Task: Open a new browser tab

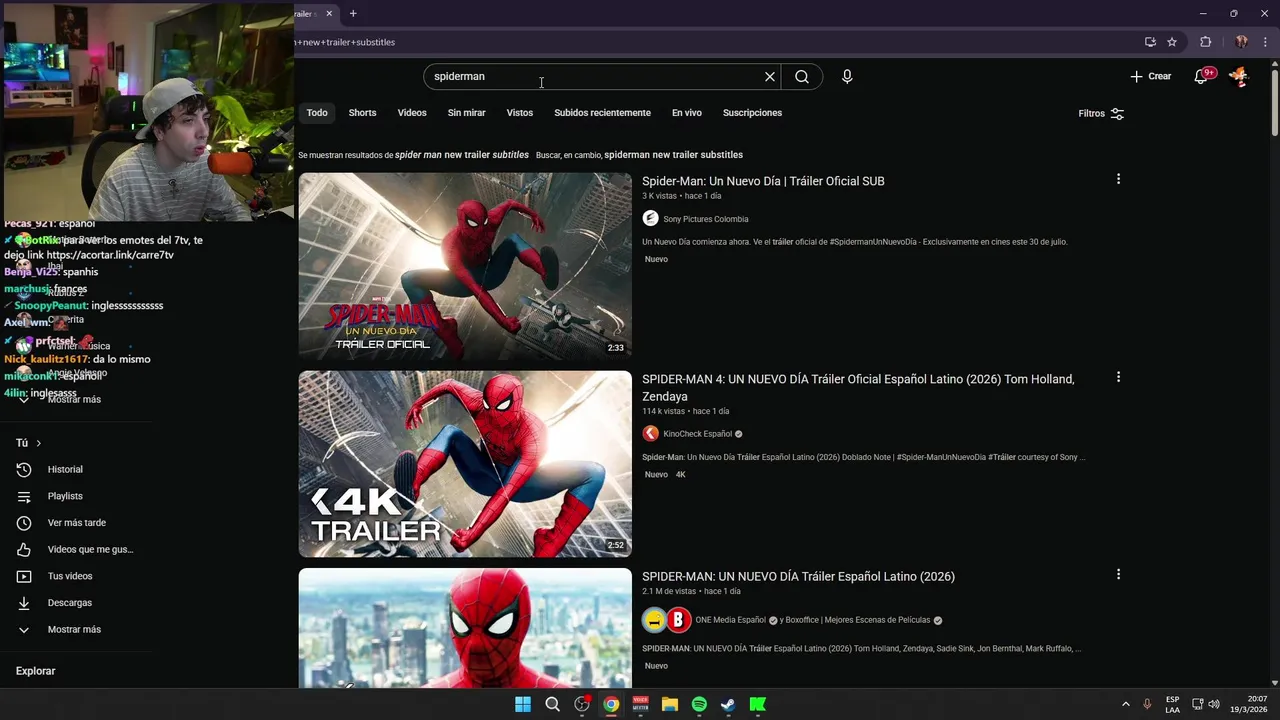Action: [x=353, y=14]
